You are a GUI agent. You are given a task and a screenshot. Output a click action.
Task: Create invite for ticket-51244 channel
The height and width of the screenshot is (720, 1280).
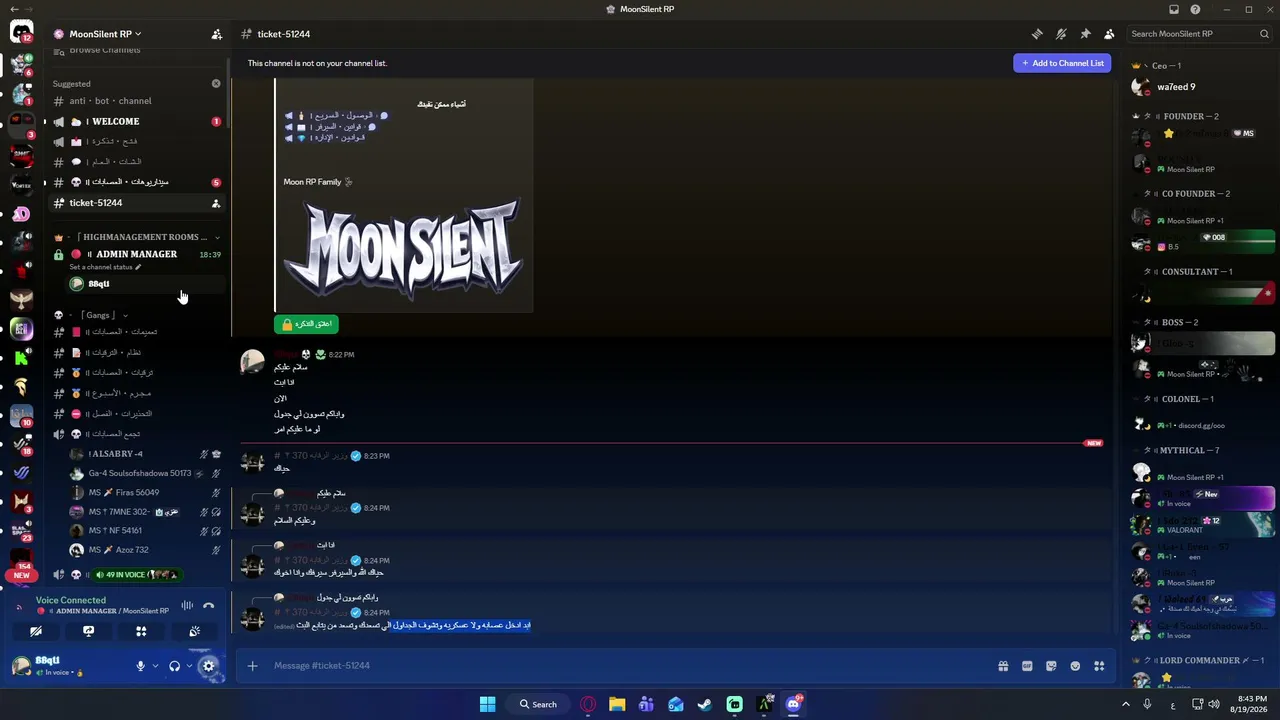tap(216, 203)
